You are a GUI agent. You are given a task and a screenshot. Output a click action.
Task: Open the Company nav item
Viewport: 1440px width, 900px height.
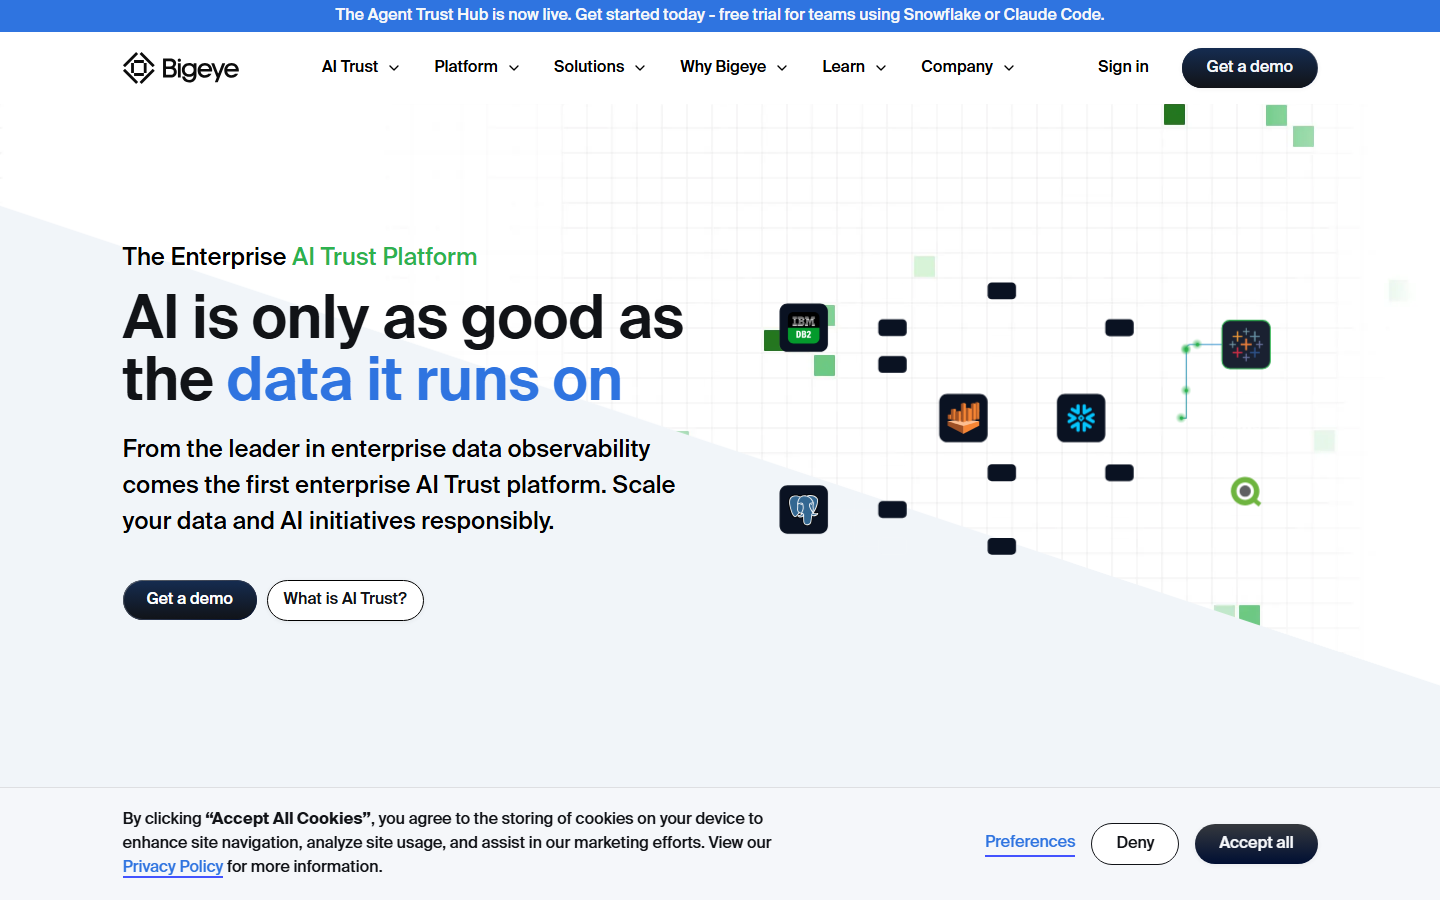tap(957, 67)
